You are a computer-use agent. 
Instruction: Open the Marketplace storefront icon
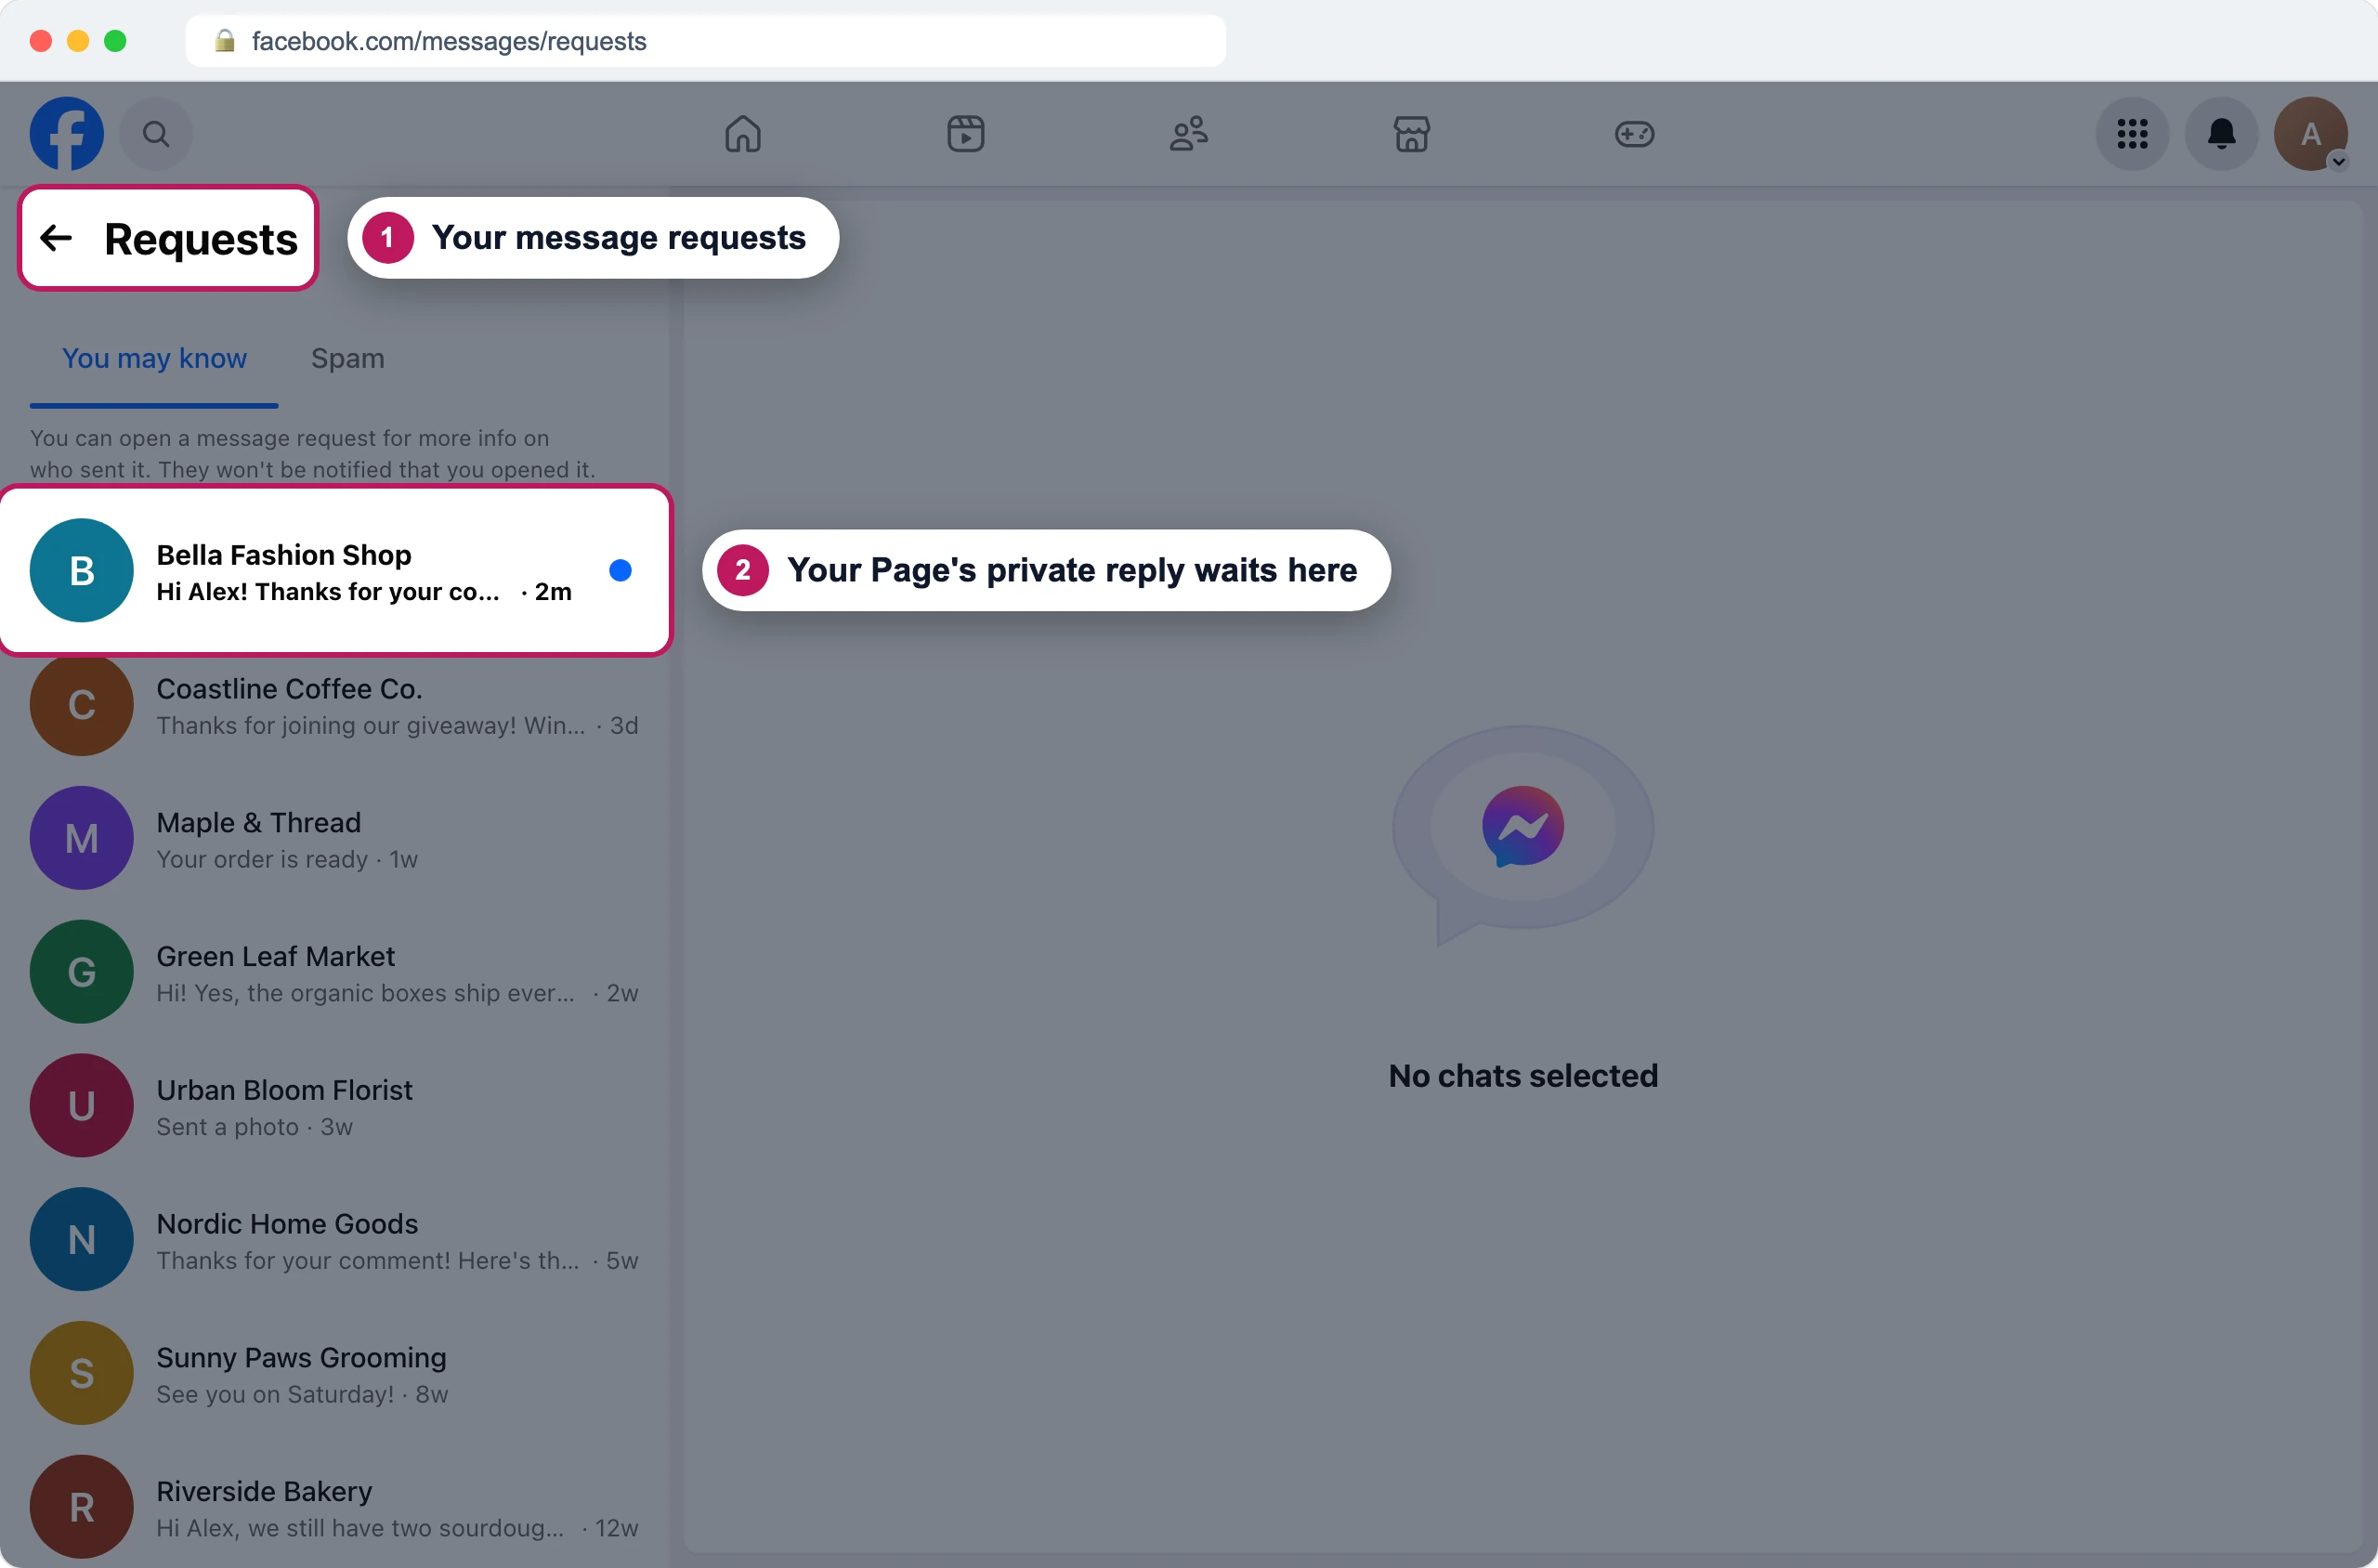coord(1412,133)
